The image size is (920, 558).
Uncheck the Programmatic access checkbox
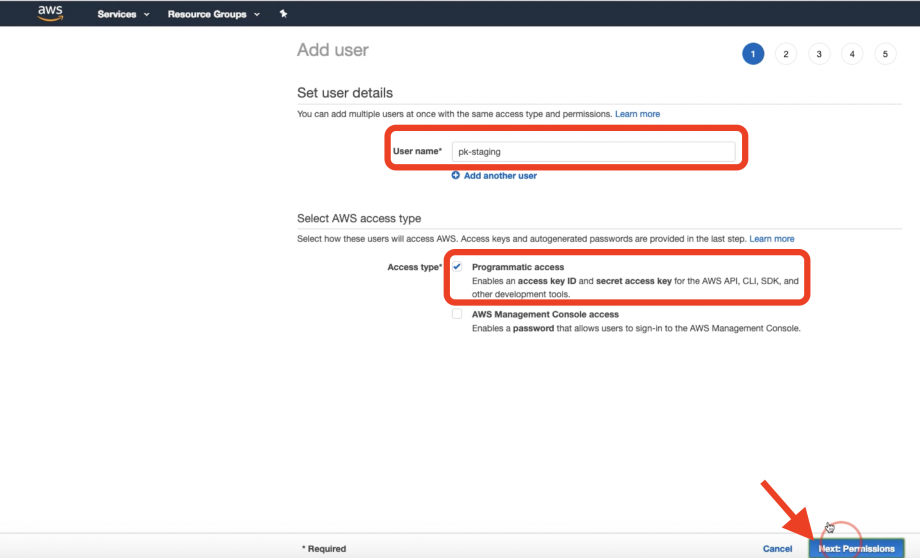pos(457,267)
